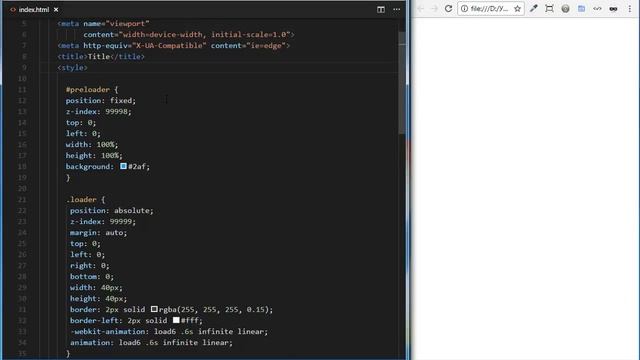Click the 'height: 100%;' line

[x=94, y=156]
